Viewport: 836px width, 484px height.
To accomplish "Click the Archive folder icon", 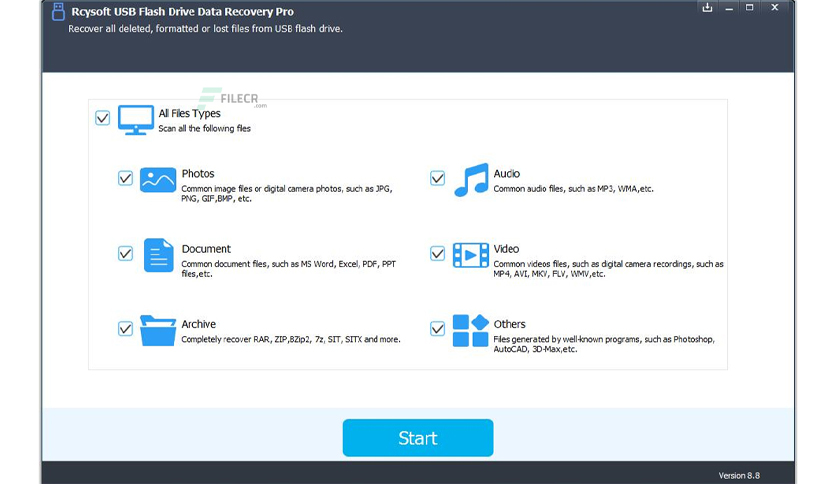I will [x=158, y=330].
